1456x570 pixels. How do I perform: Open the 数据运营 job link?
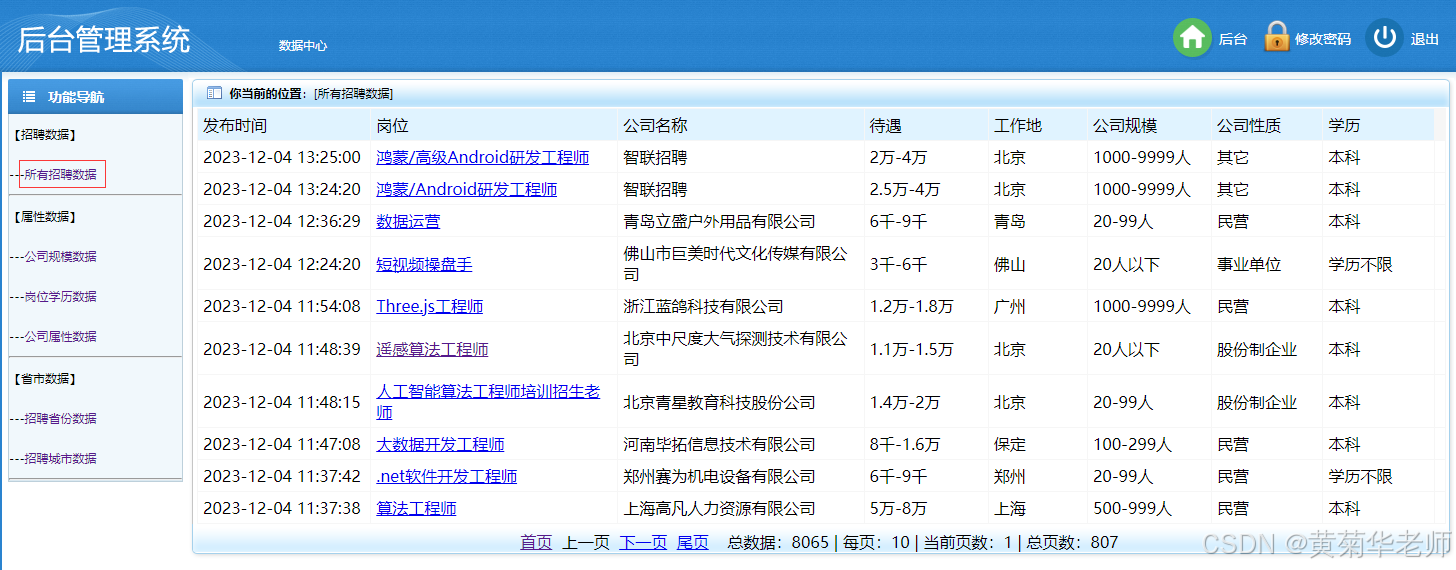(408, 221)
